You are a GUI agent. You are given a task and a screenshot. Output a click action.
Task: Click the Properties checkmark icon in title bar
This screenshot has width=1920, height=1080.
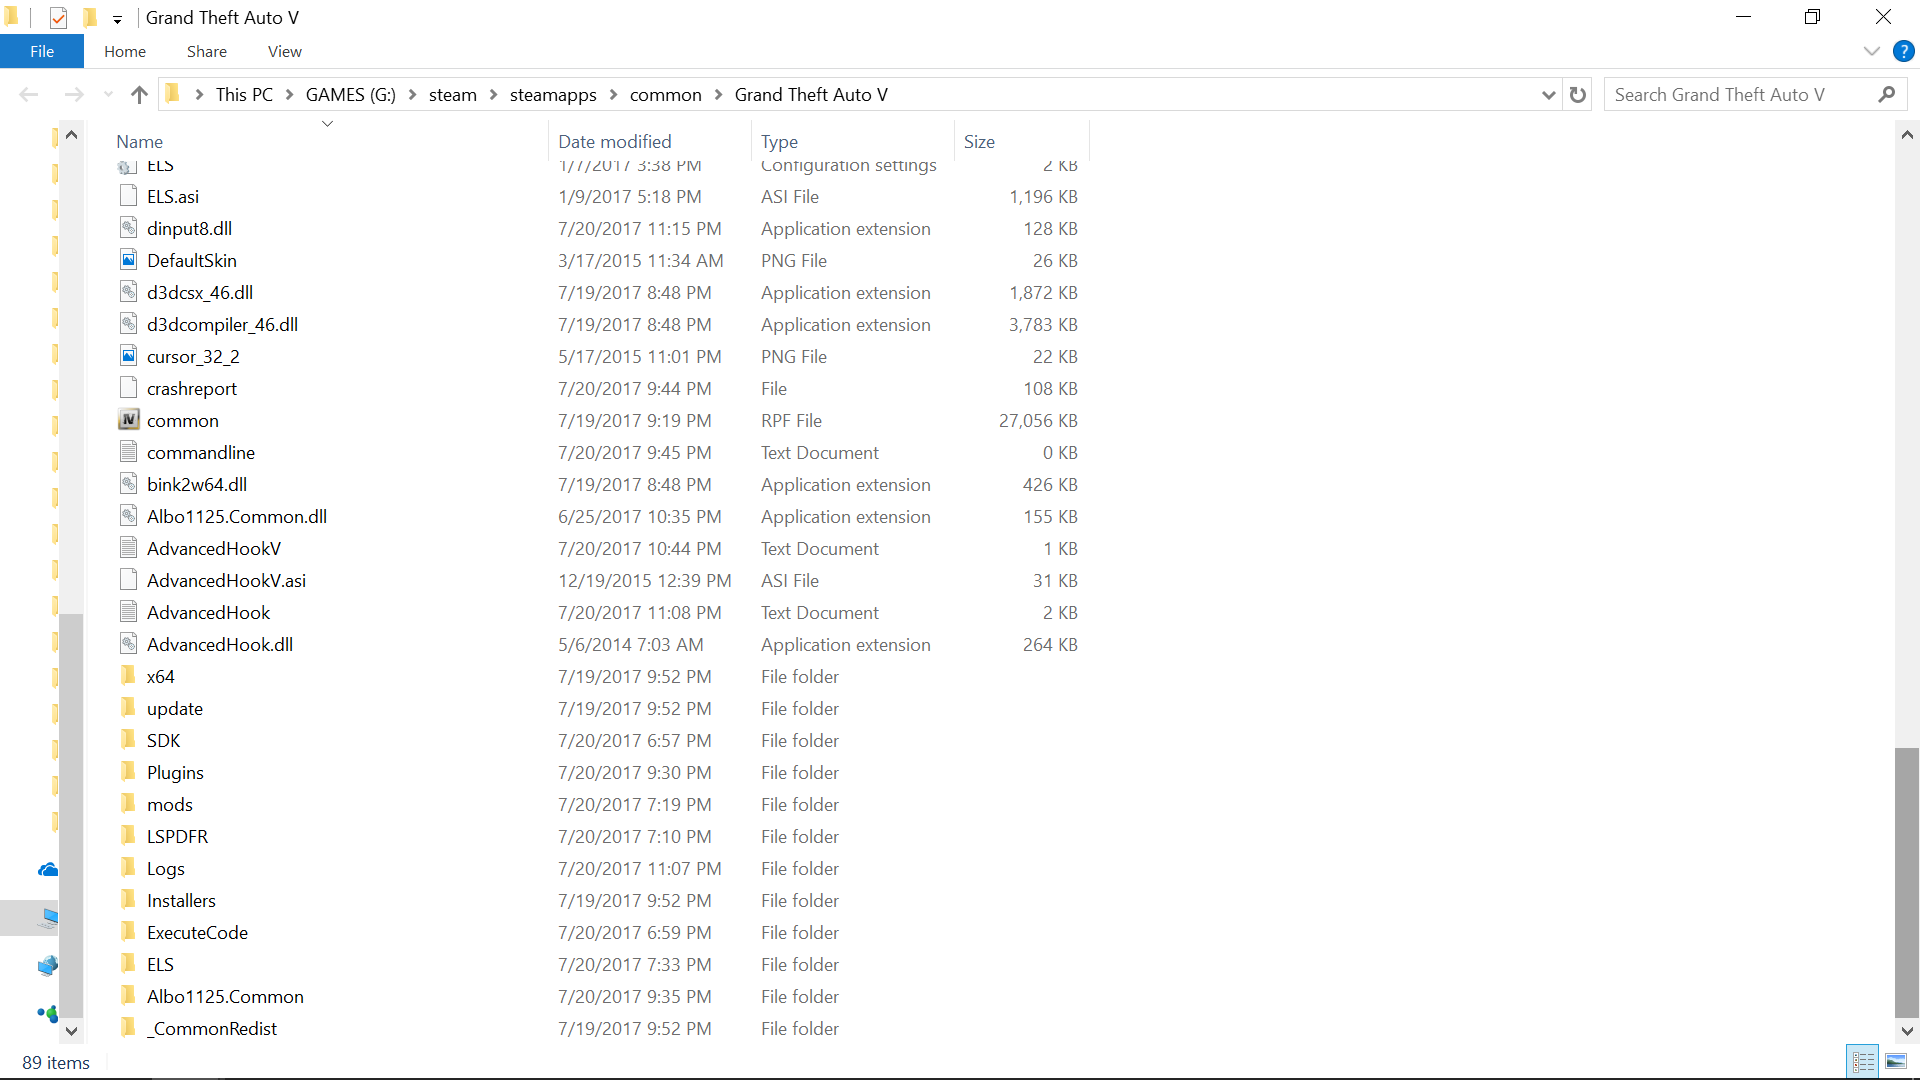click(x=58, y=18)
